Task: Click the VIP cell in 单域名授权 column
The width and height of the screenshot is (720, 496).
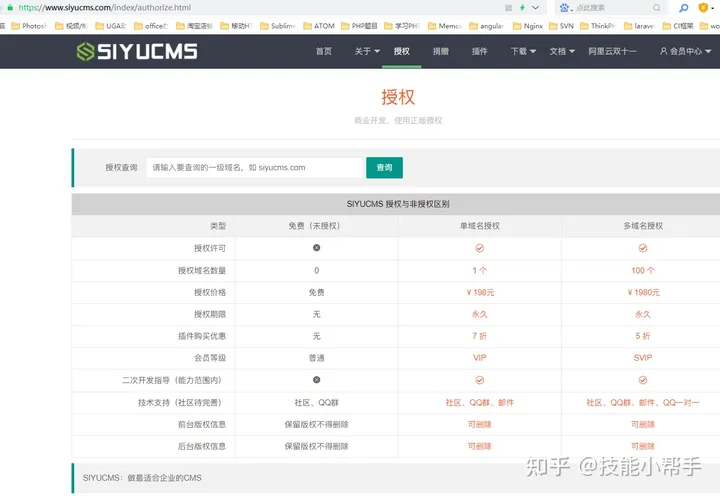Action: tap(479, 358)
